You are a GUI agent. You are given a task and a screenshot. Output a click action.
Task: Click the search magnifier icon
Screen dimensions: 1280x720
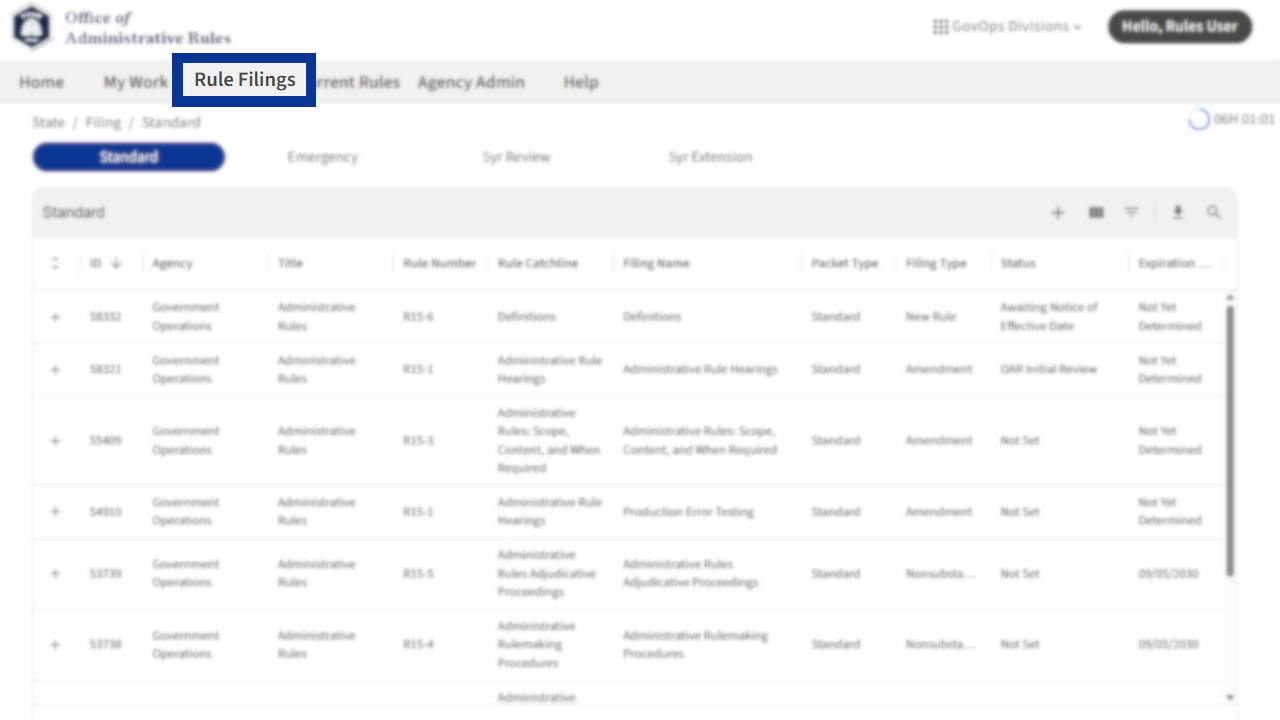(x=1213, y=212)
